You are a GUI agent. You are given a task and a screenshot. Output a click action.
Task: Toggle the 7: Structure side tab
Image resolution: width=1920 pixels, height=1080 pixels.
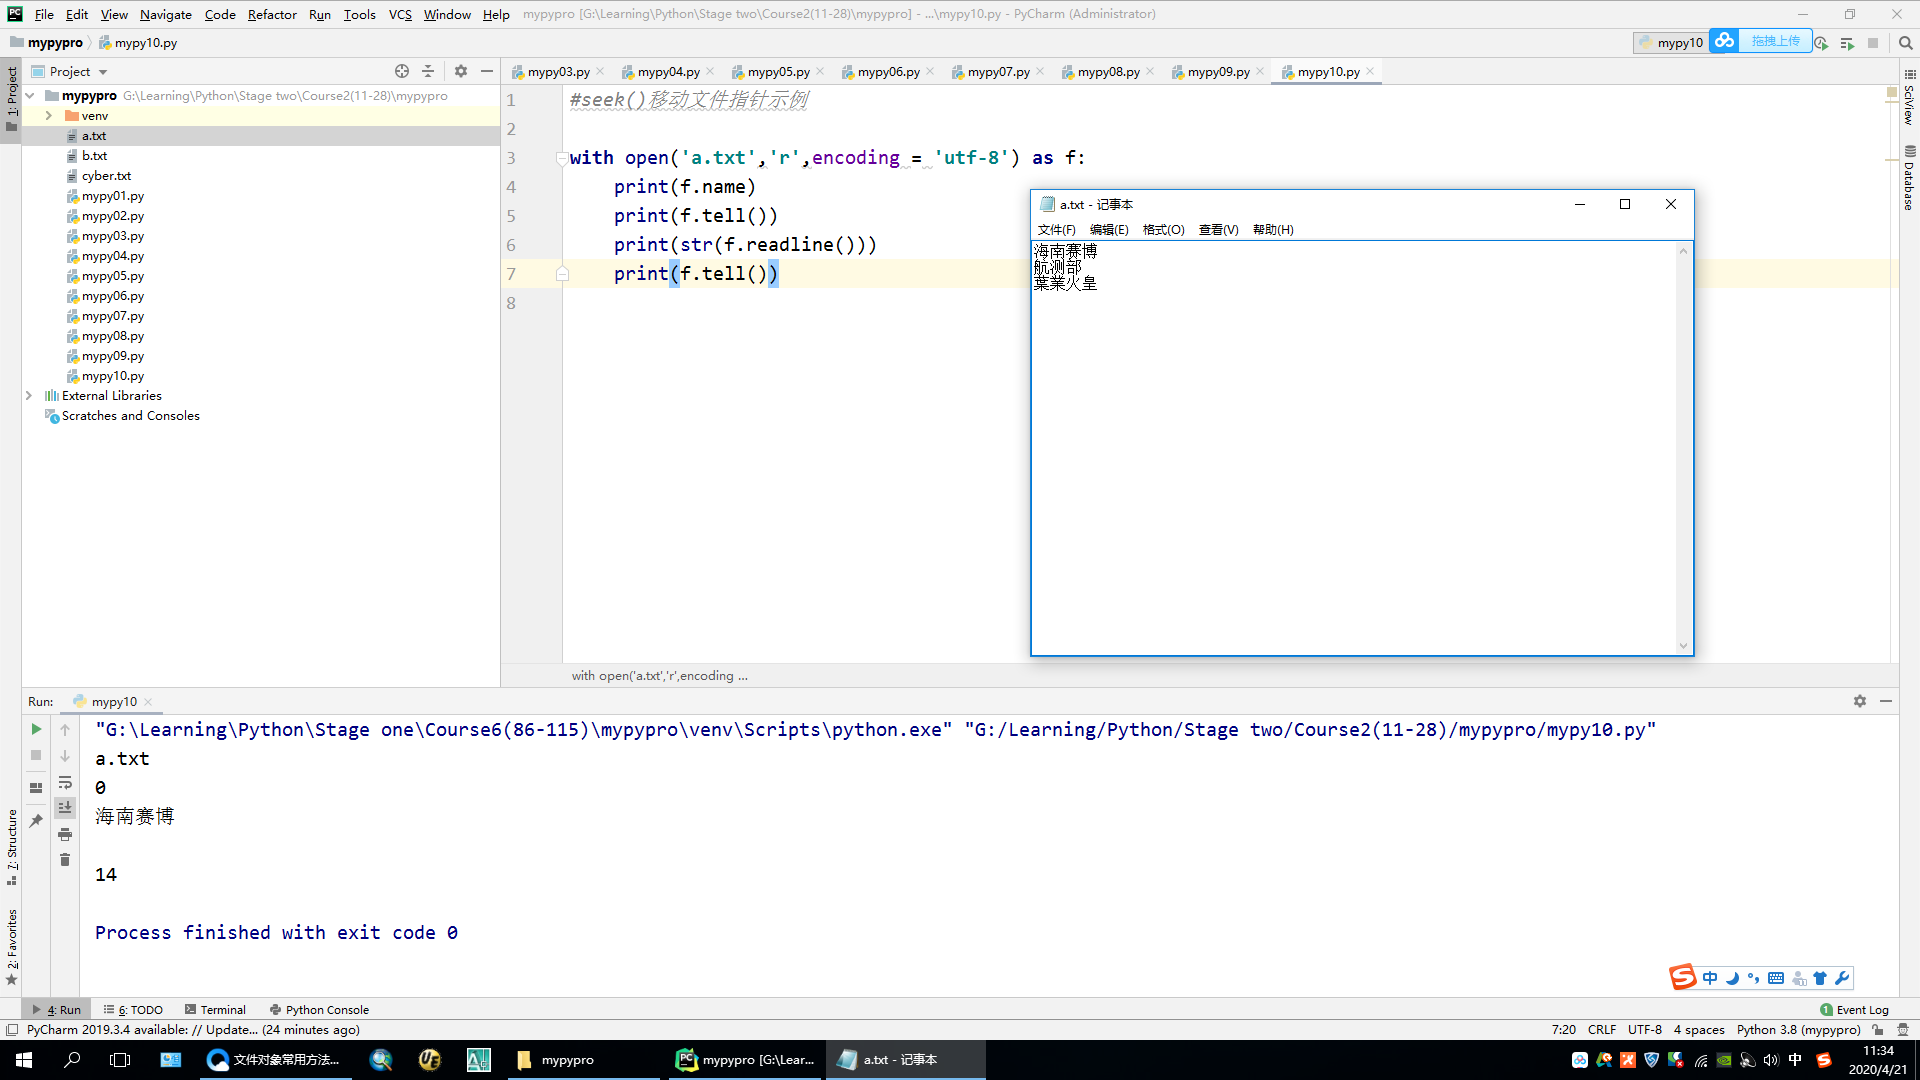pos(12,848)
